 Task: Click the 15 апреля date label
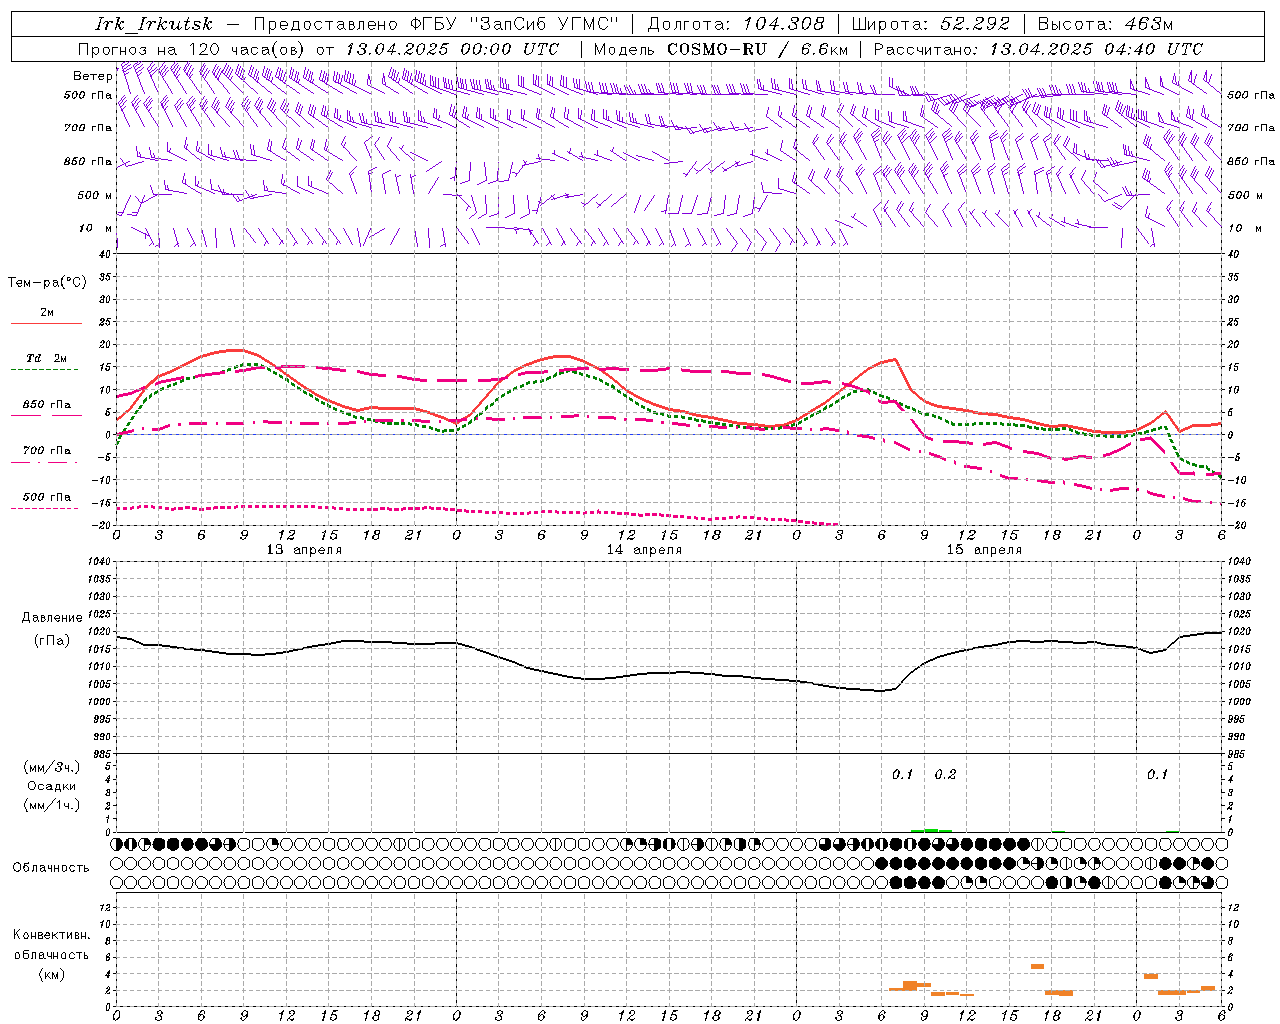point(984,550)
